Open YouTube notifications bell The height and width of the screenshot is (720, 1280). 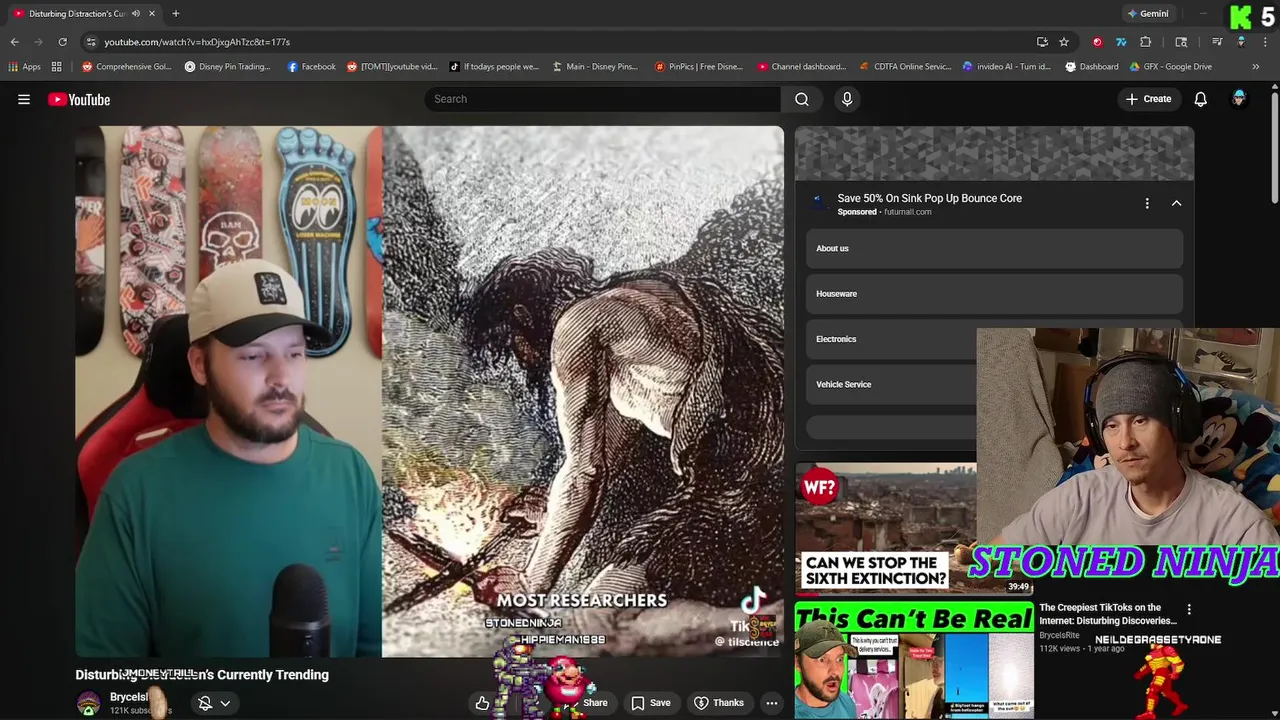(1200, 99)
